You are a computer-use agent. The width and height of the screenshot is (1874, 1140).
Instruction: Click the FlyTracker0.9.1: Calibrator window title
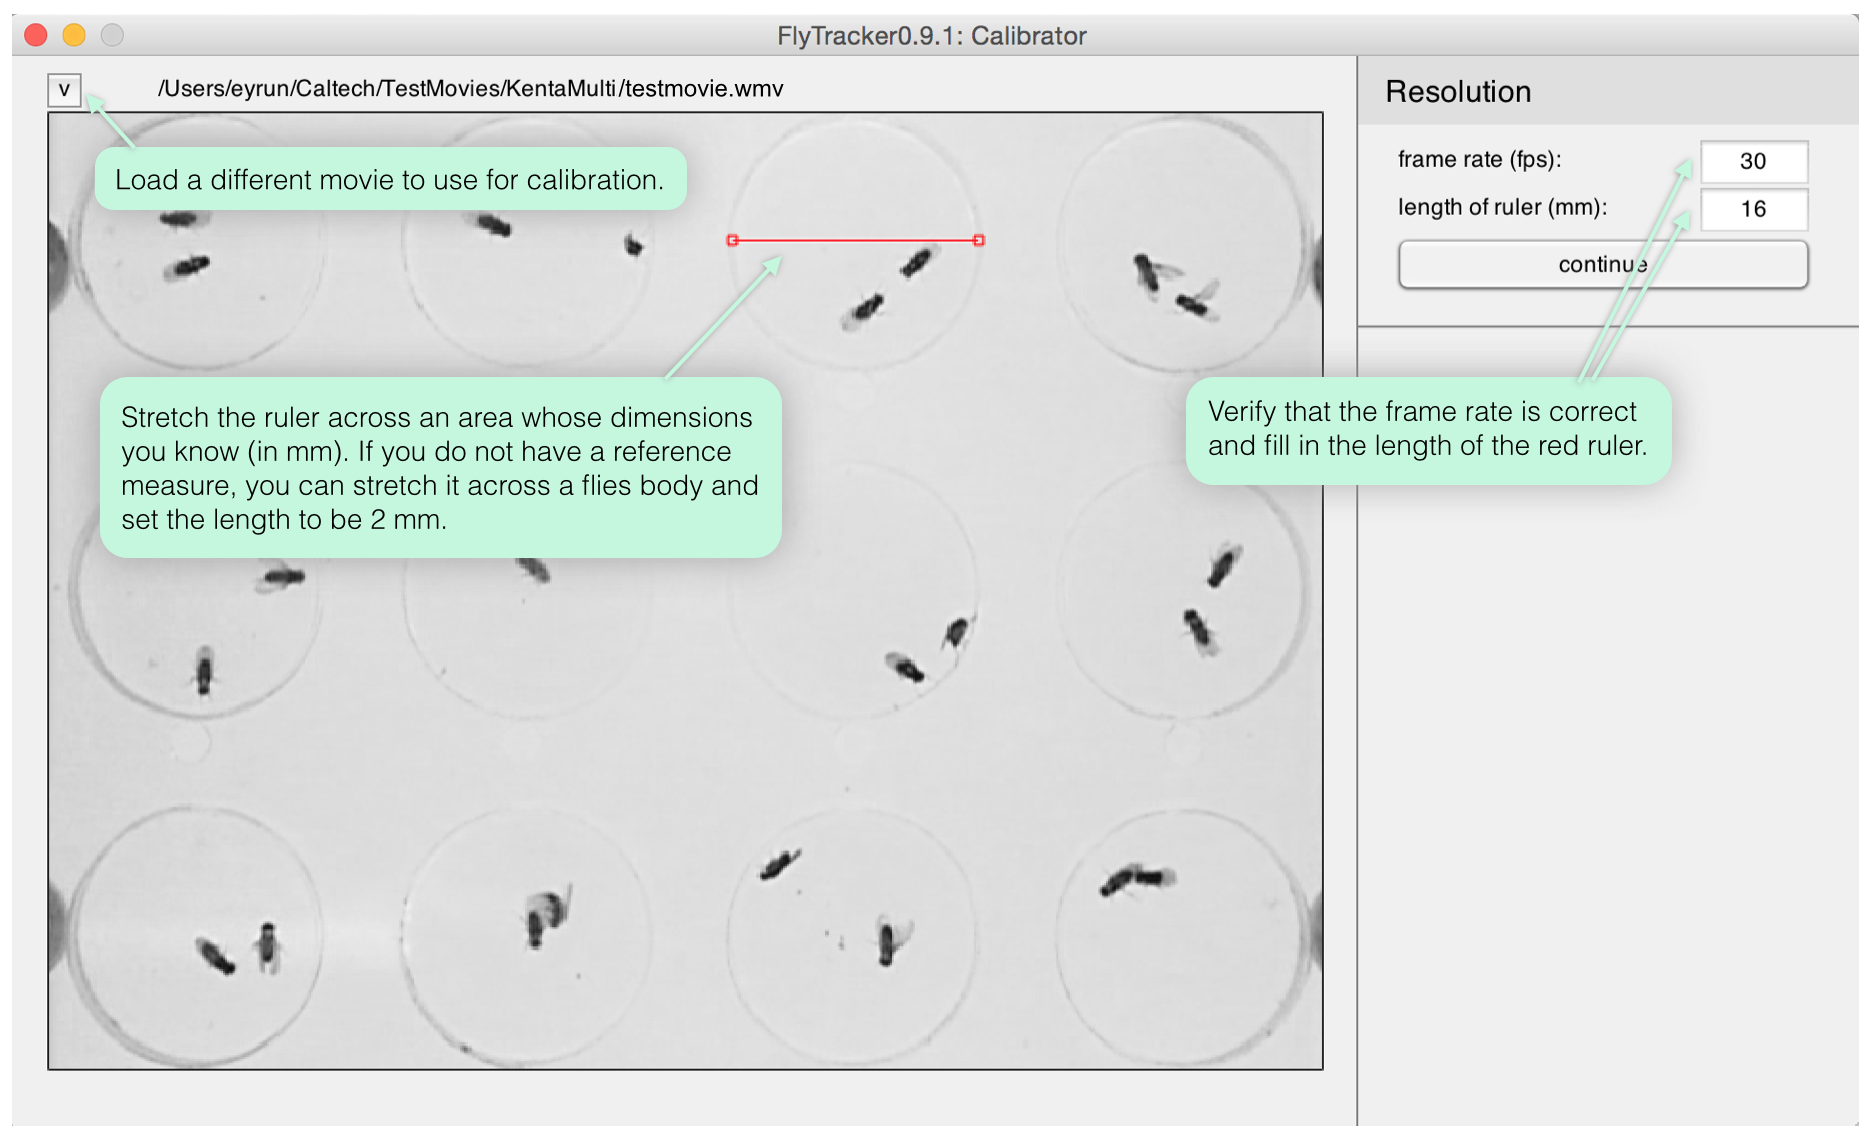point(931,36)
